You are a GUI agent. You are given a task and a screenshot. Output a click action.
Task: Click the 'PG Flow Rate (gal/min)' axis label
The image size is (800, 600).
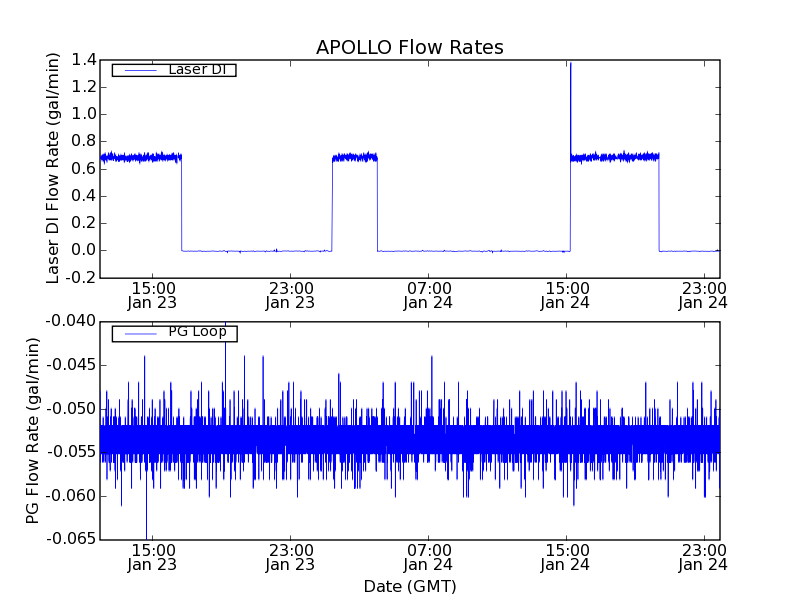pyautogui.click(x=32, y=431)
